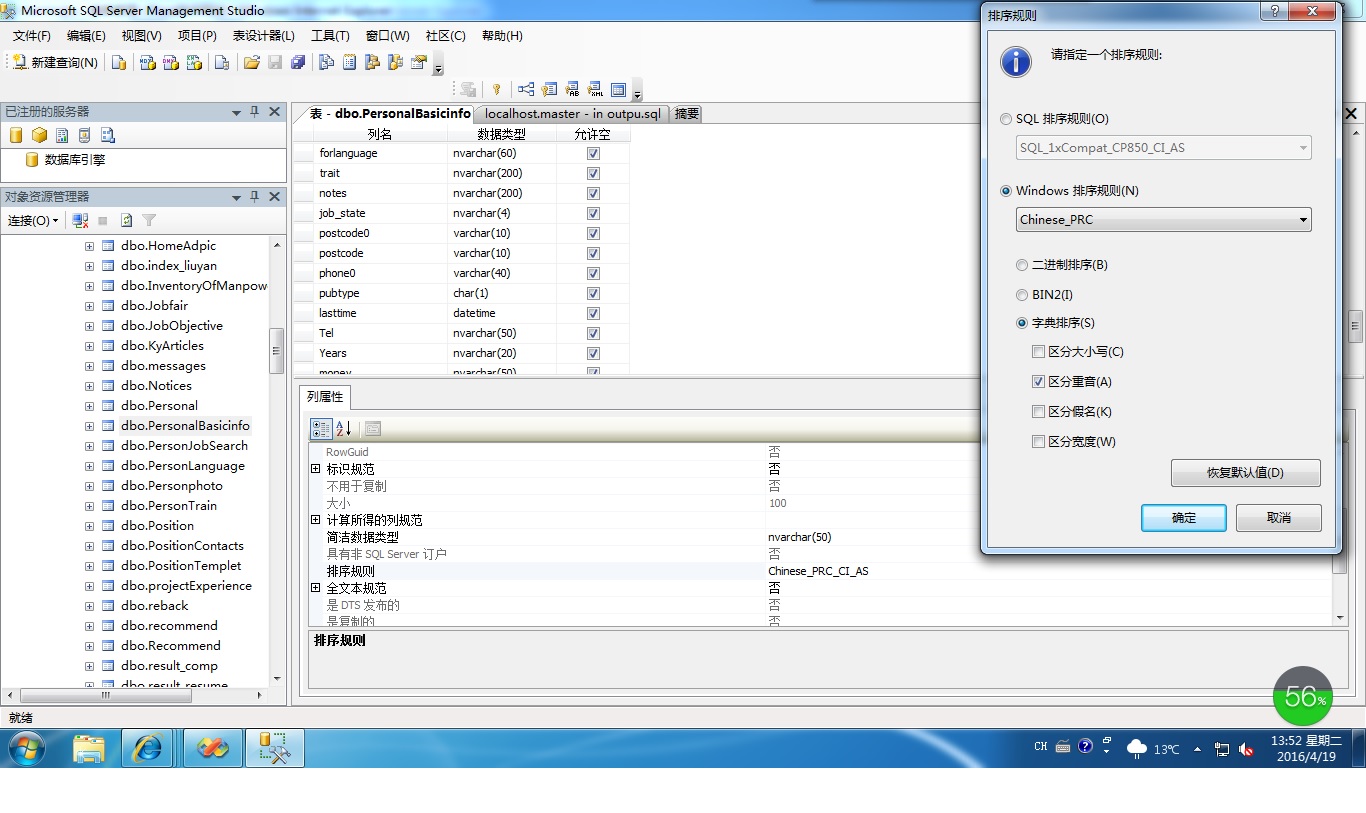Select the BIN2 radio button
Viewport: 1366px width, 813px height.
(x=1022, y=295)
